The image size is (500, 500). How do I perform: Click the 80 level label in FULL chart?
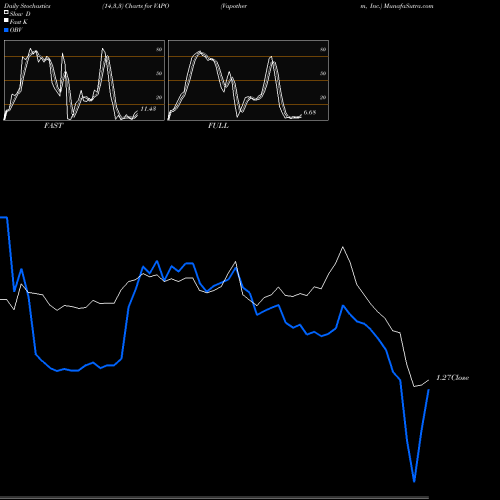coord(323,49)
